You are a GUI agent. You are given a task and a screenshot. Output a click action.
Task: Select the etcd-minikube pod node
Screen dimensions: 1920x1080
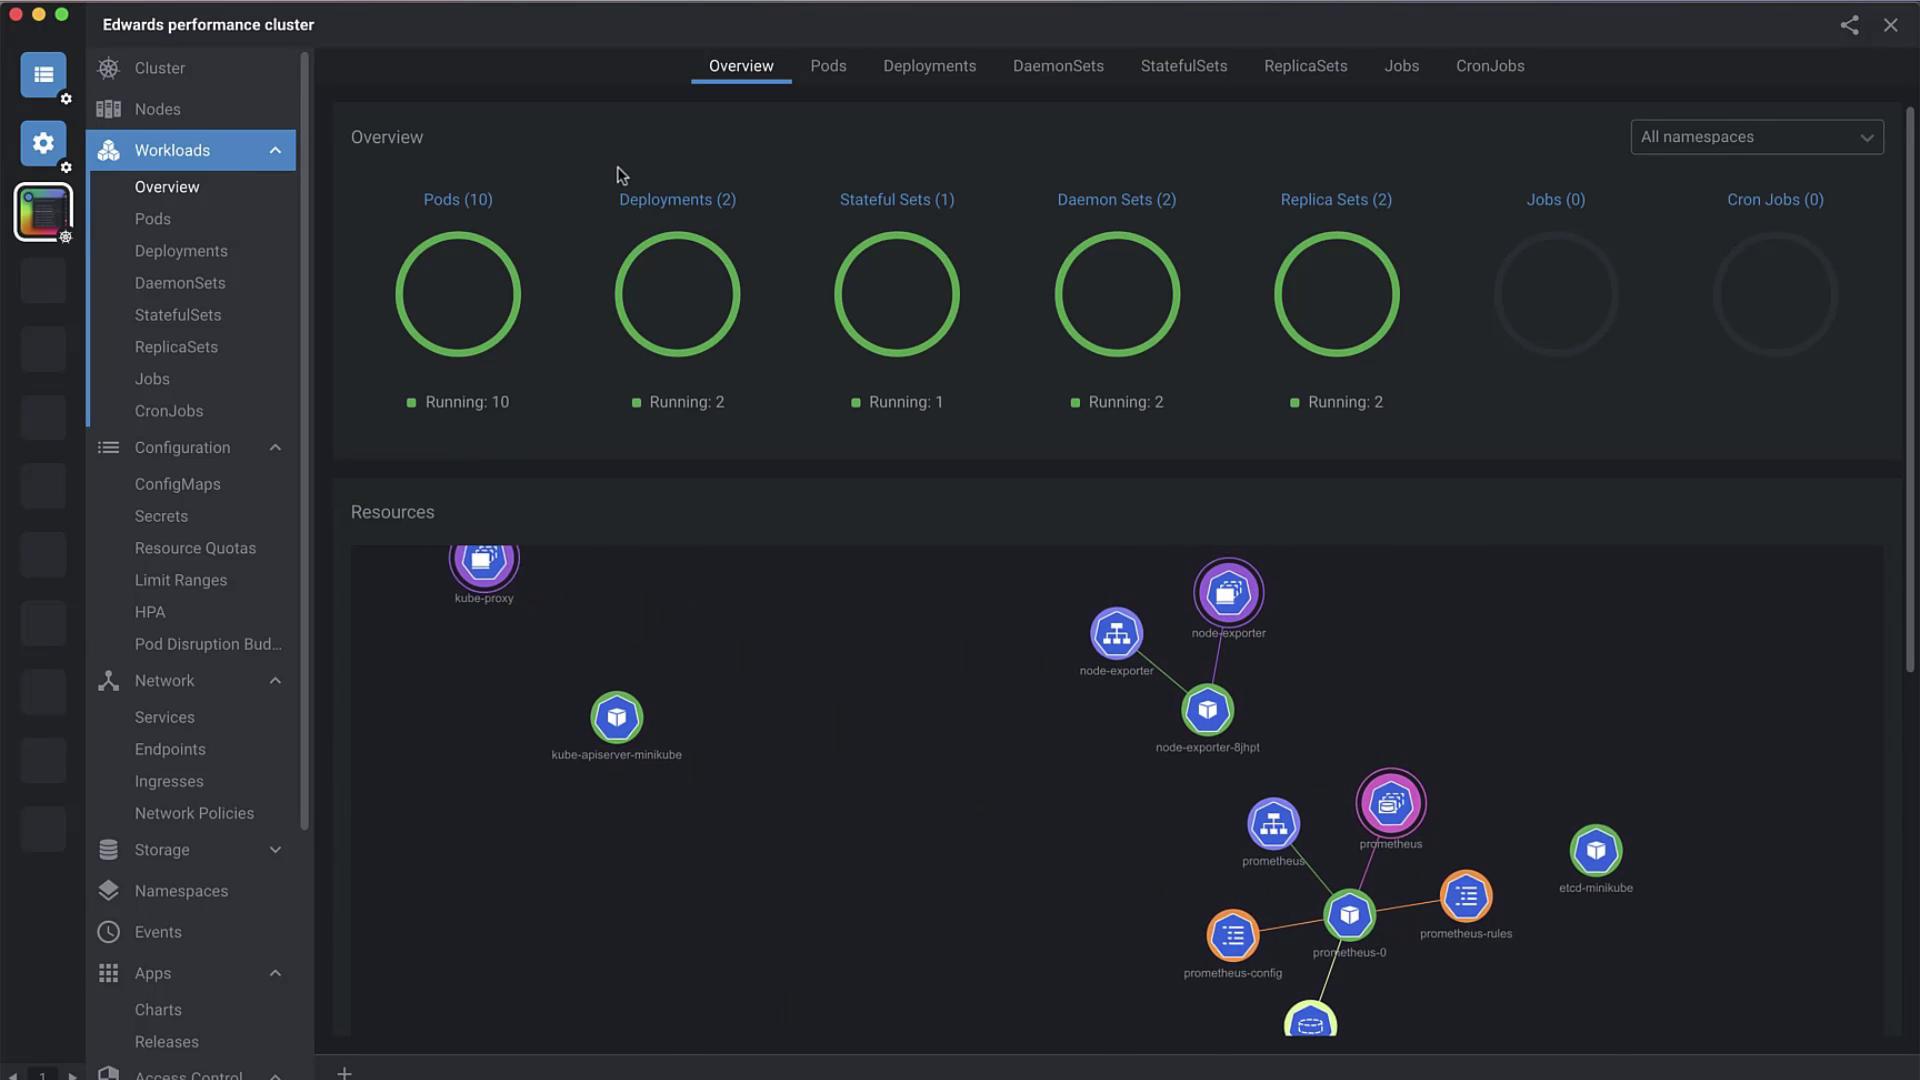(x=1595, y=851)
